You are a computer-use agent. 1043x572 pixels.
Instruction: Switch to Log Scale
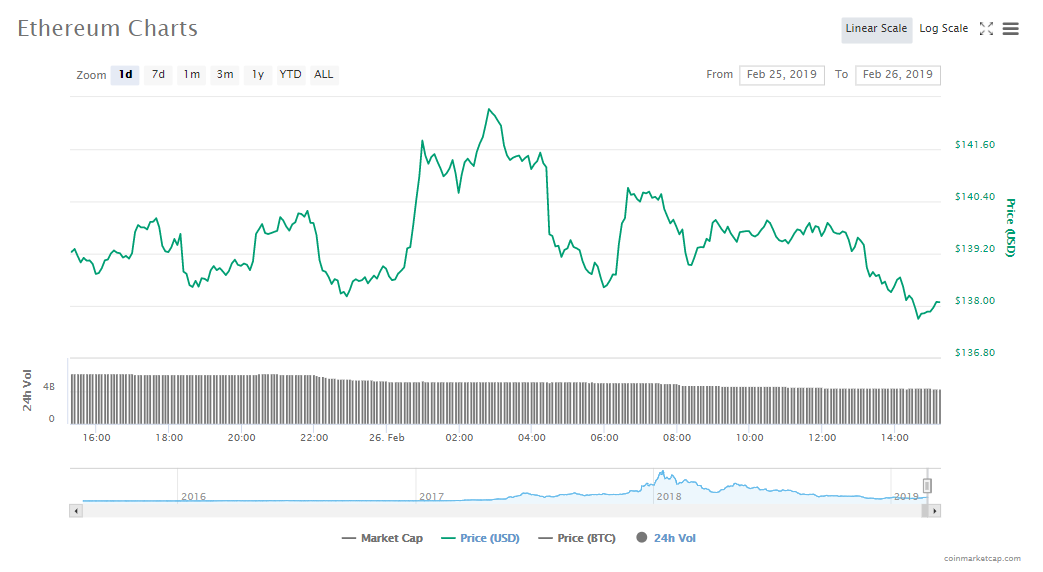(943, 29)
